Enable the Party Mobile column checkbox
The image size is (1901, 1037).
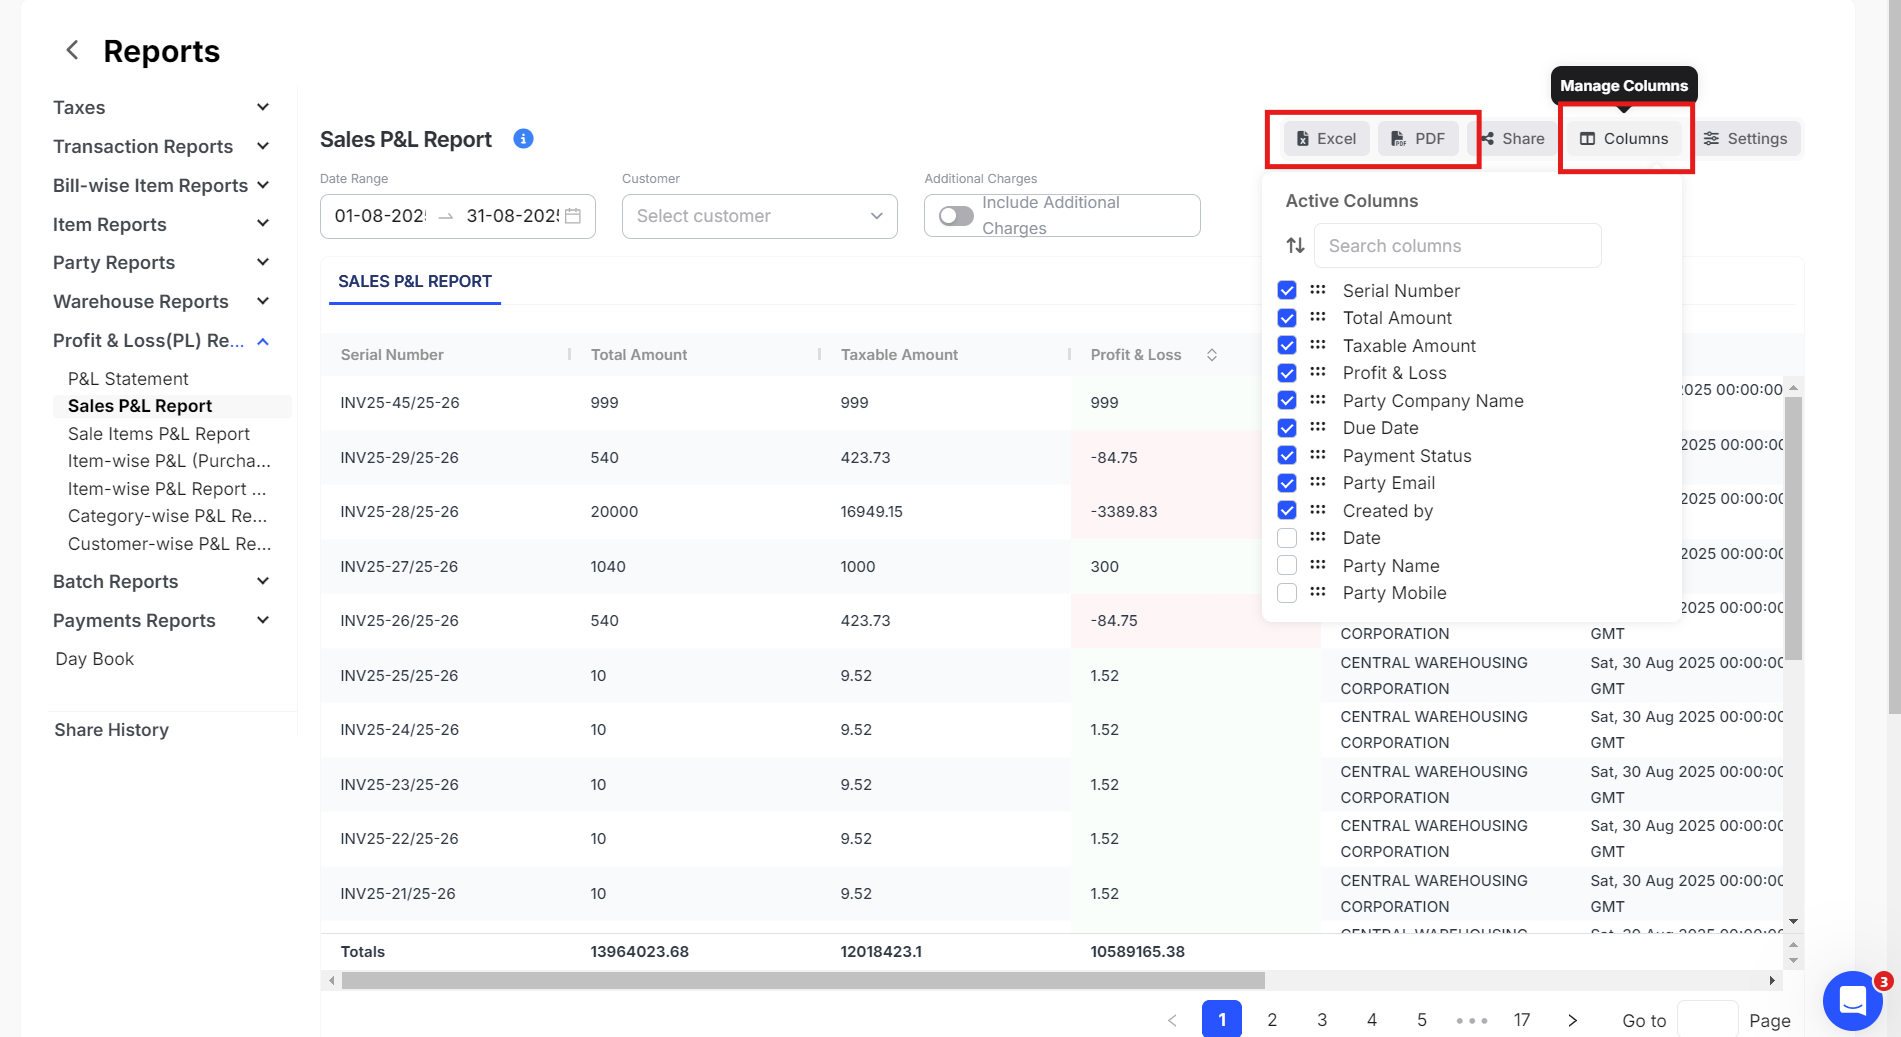click(x=1287, y=593)
